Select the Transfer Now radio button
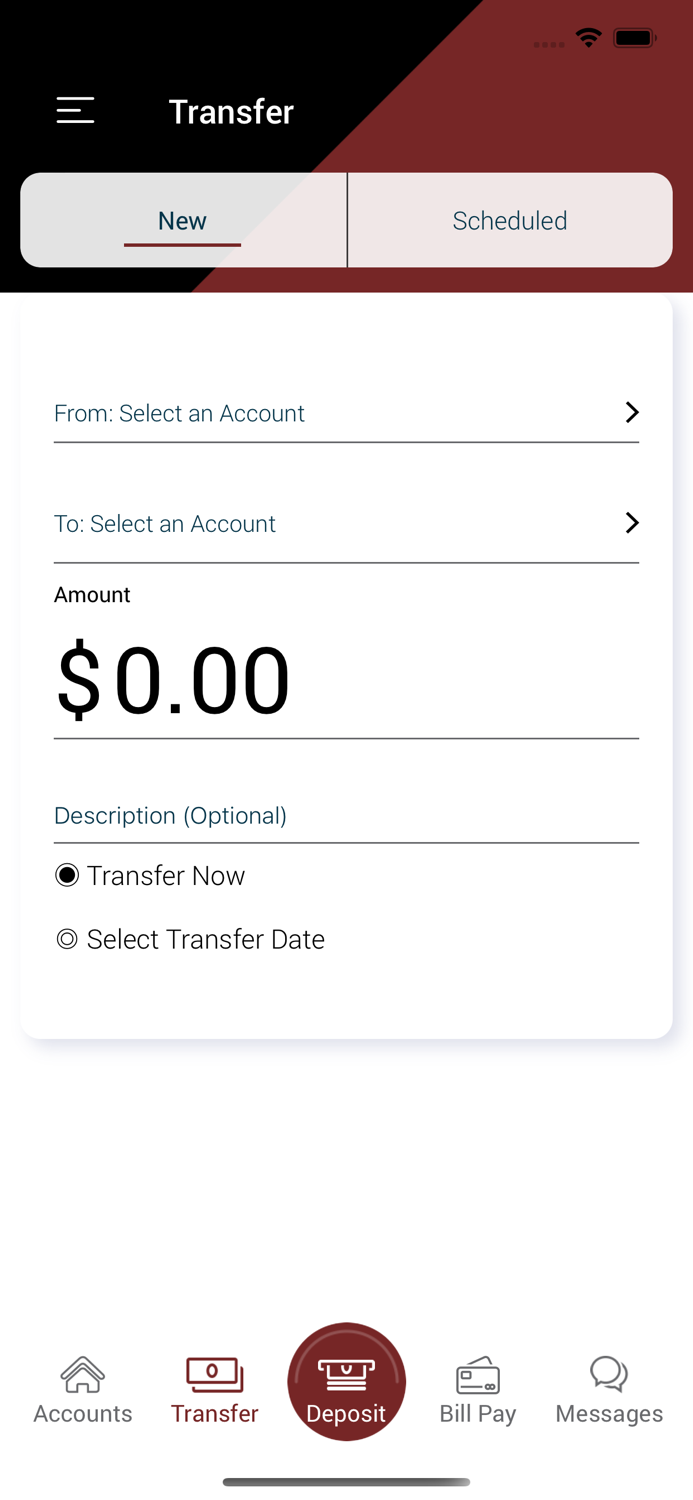Screen dimensions: 693x1500 pyautogui.click(x=67, y=874)
